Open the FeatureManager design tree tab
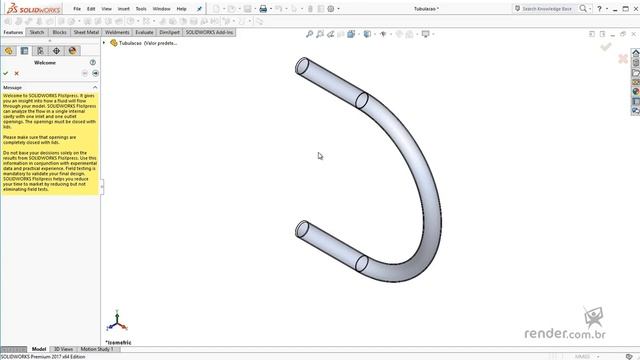This screenshot has height=360, width=640. tap(9, 51)
